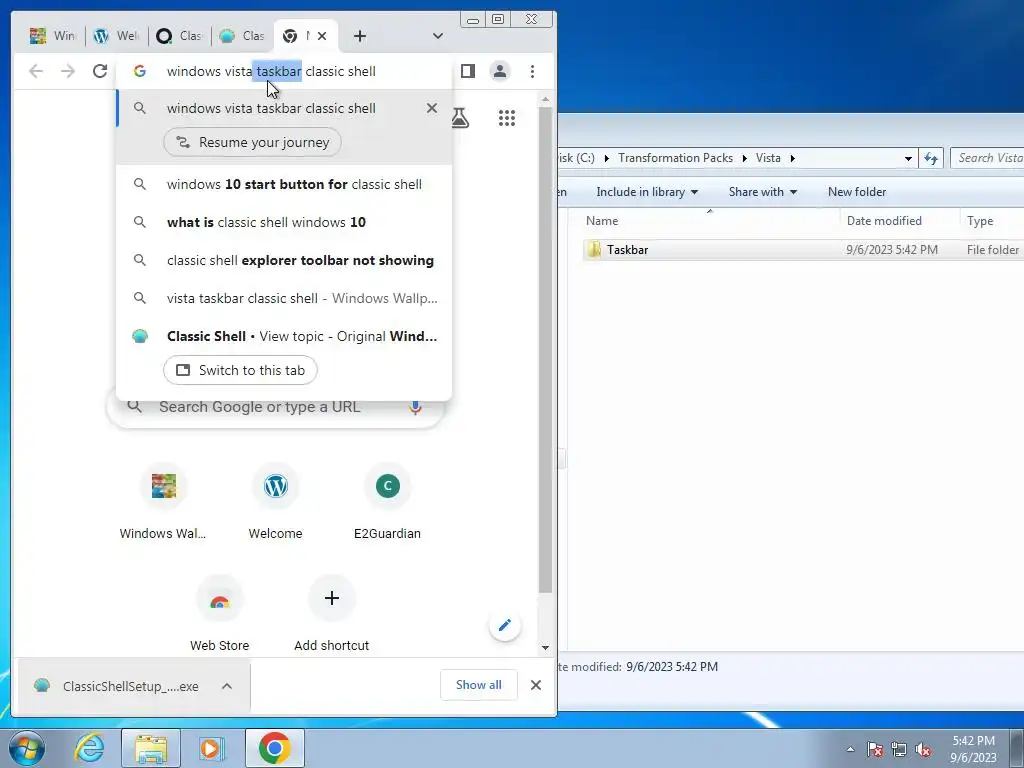Click the muted volume tray icon
Viewport: 1024px width, 768px height.
click(922, 750)
